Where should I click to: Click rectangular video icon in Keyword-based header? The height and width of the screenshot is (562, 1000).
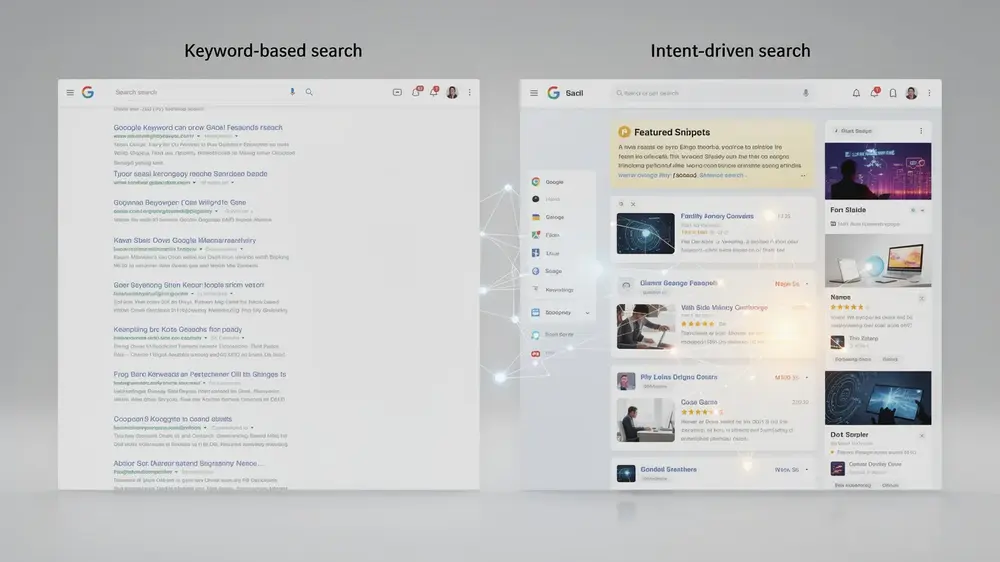397,92
